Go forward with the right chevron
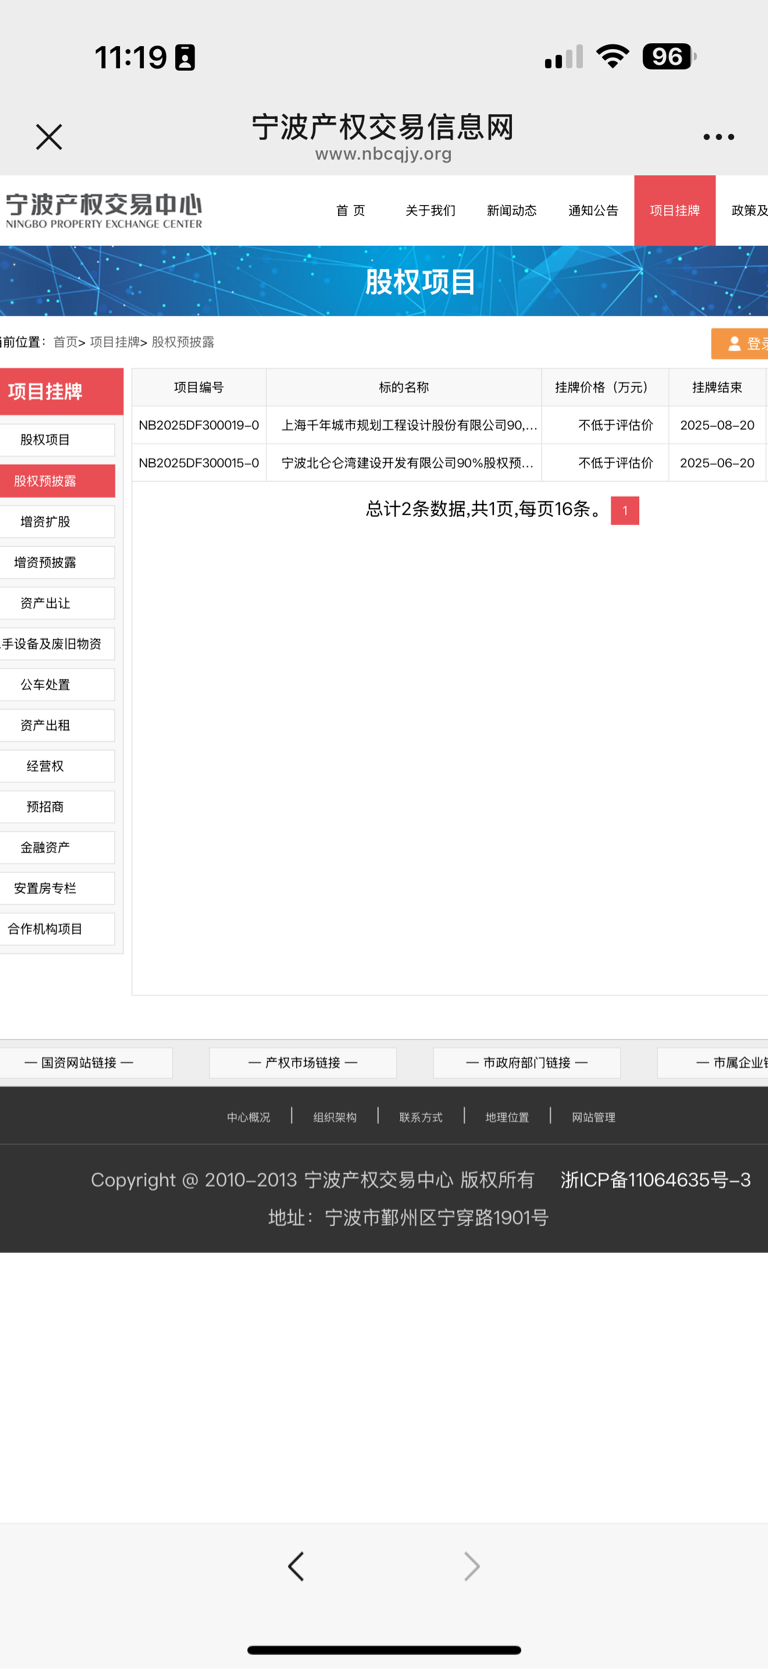Screen dimensions: 768x1669 [472, 1566]
